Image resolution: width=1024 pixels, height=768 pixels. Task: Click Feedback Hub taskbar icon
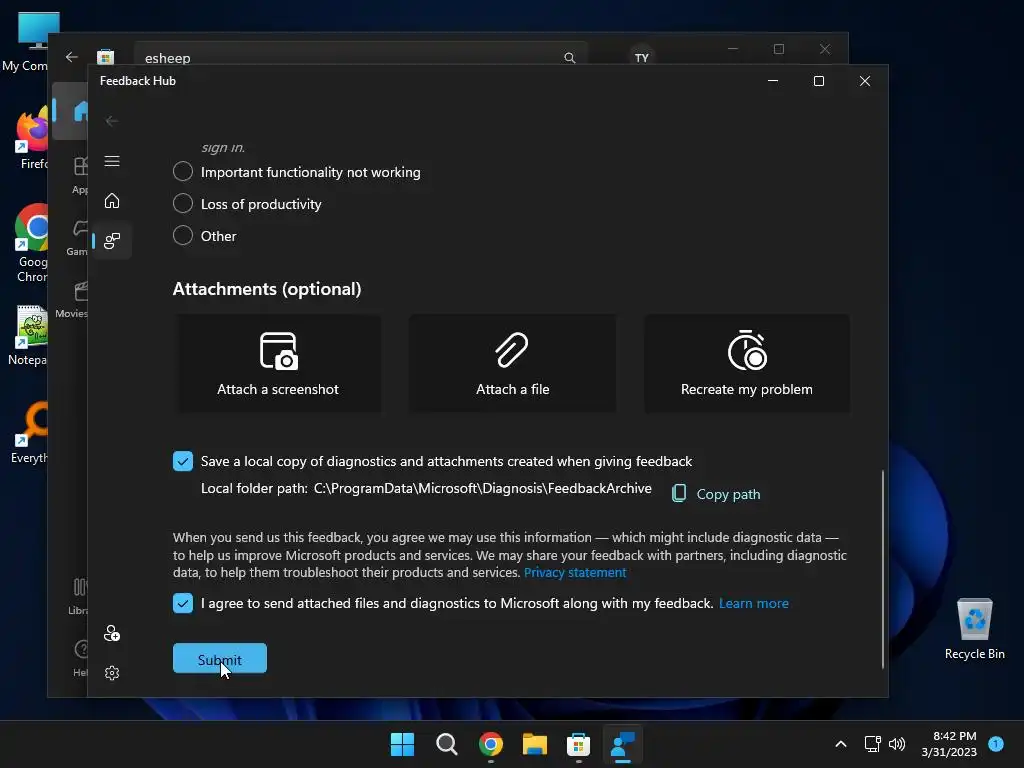click(x=622, y=744)
